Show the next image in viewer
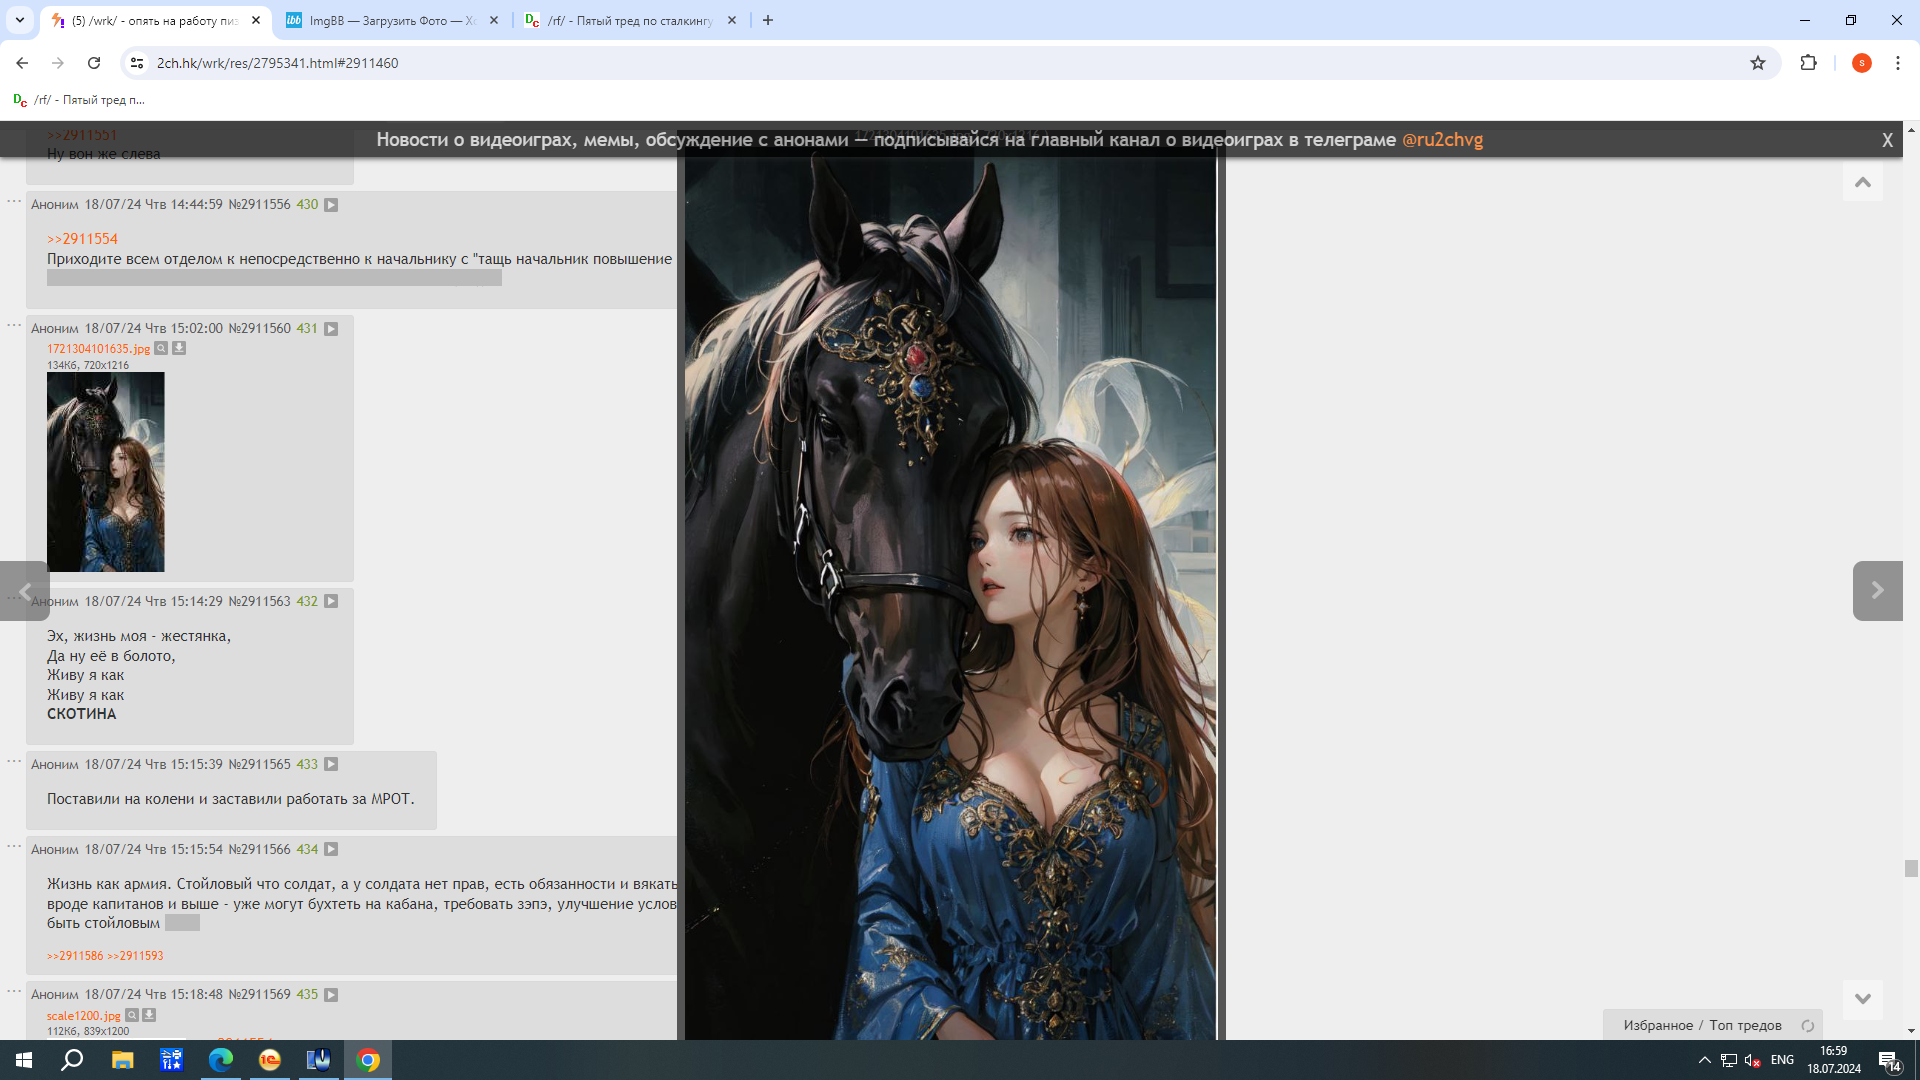 click(x=1877, y=591)
